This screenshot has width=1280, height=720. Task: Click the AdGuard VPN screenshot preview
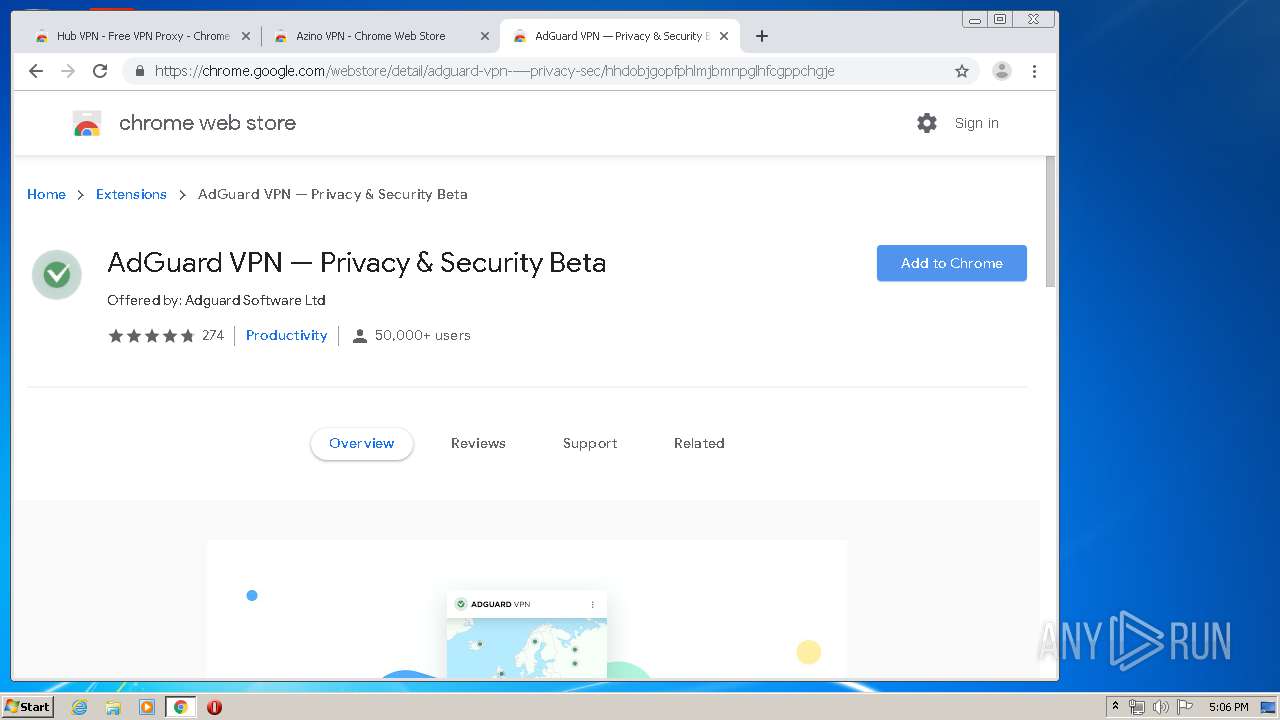coord(527,609)
